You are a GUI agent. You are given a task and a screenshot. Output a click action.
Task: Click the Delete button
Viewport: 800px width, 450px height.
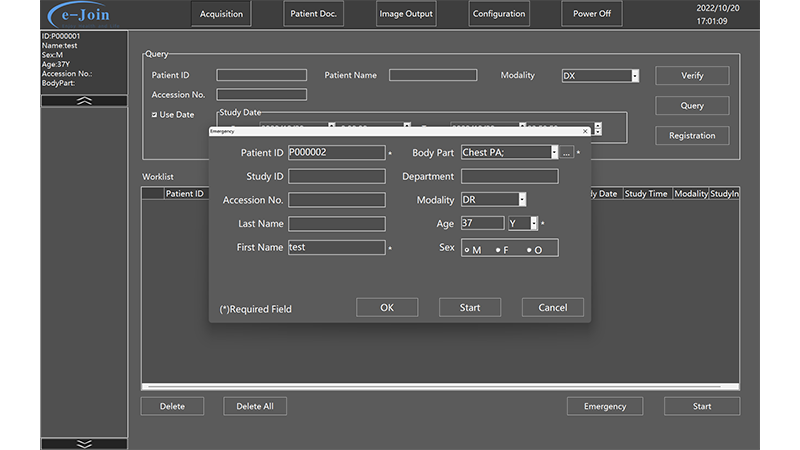click(x=172, y=407)
